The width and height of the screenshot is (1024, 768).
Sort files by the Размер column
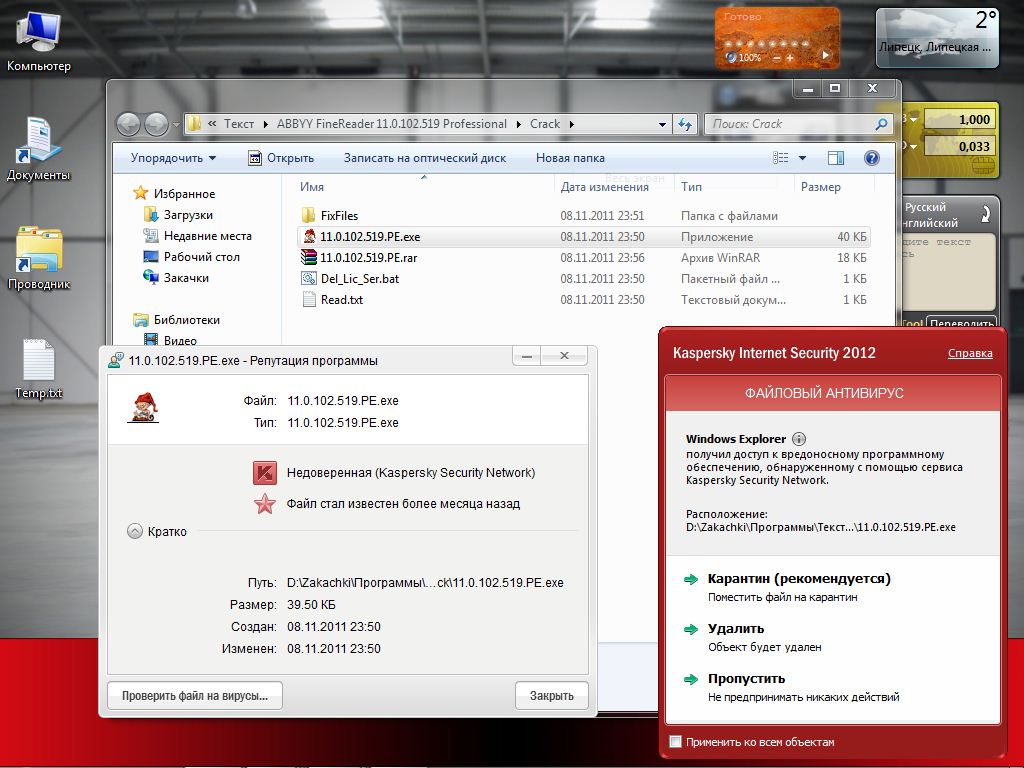(821, 187)
